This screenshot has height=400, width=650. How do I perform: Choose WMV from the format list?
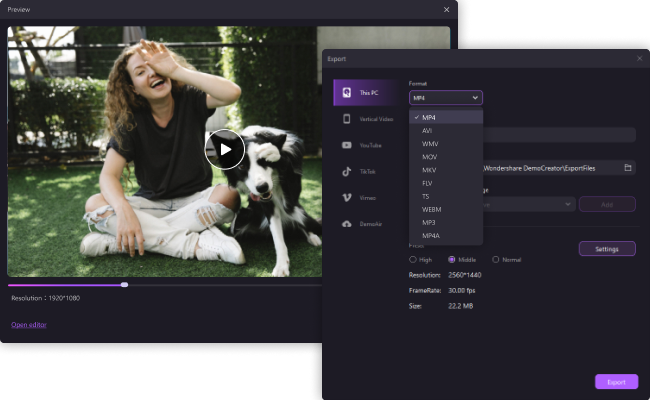[x=446, y=144]
